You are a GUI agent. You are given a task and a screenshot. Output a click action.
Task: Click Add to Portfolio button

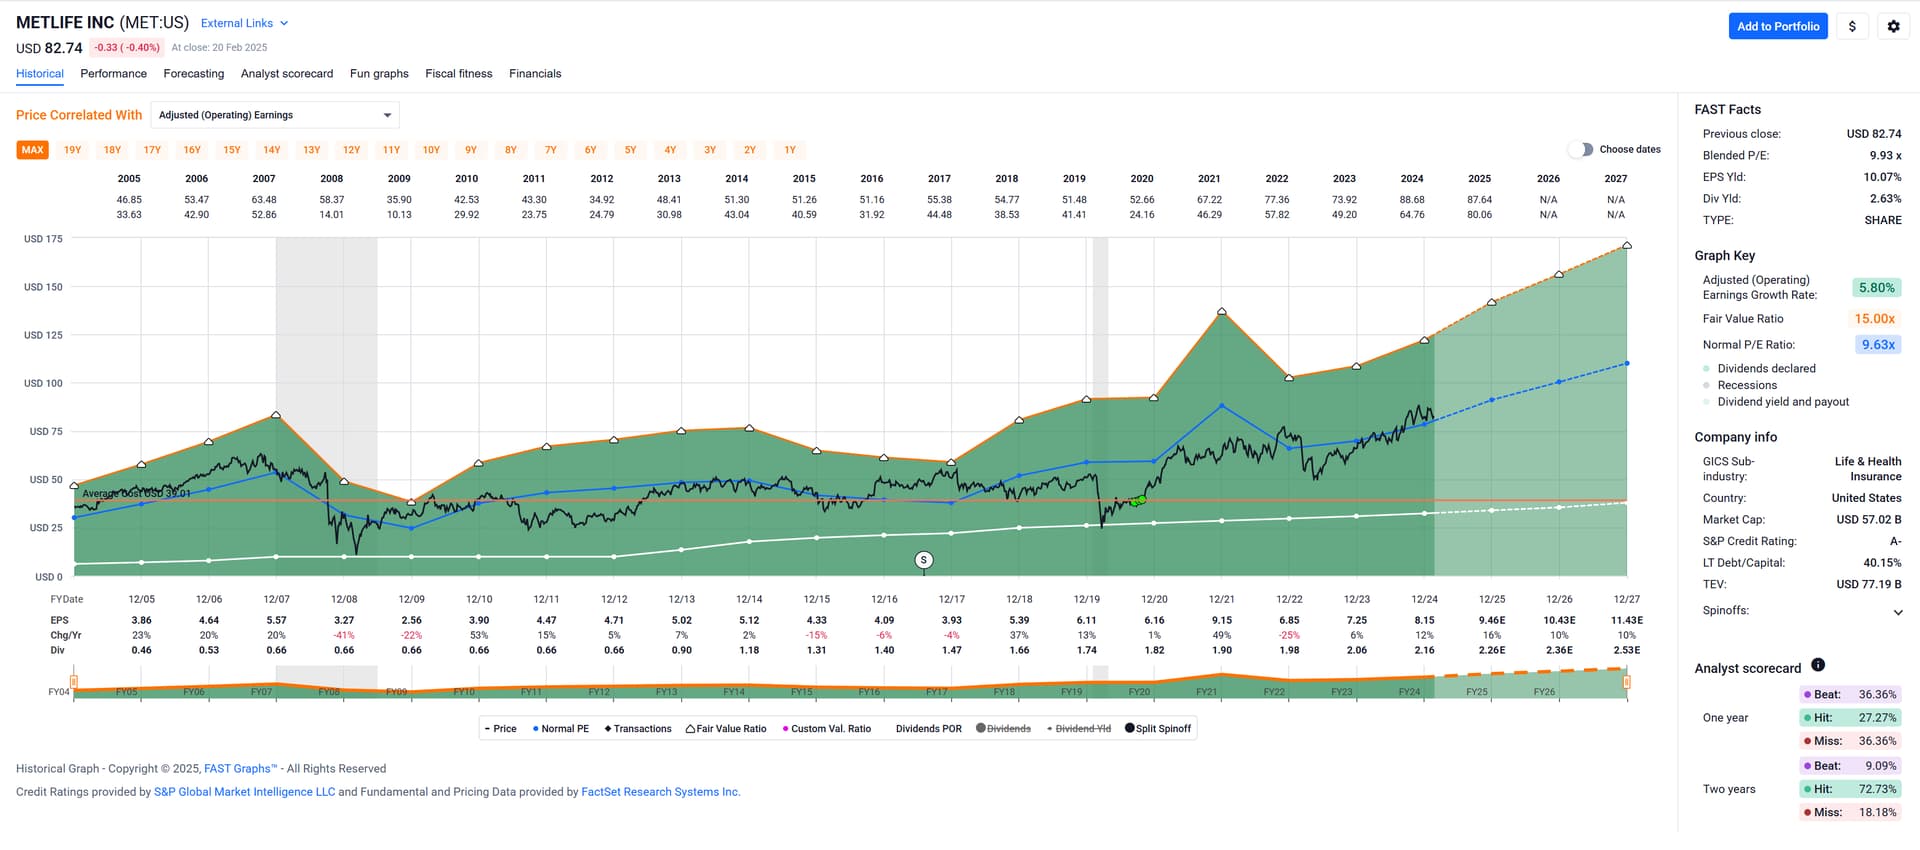click(x=1778, y=27)
